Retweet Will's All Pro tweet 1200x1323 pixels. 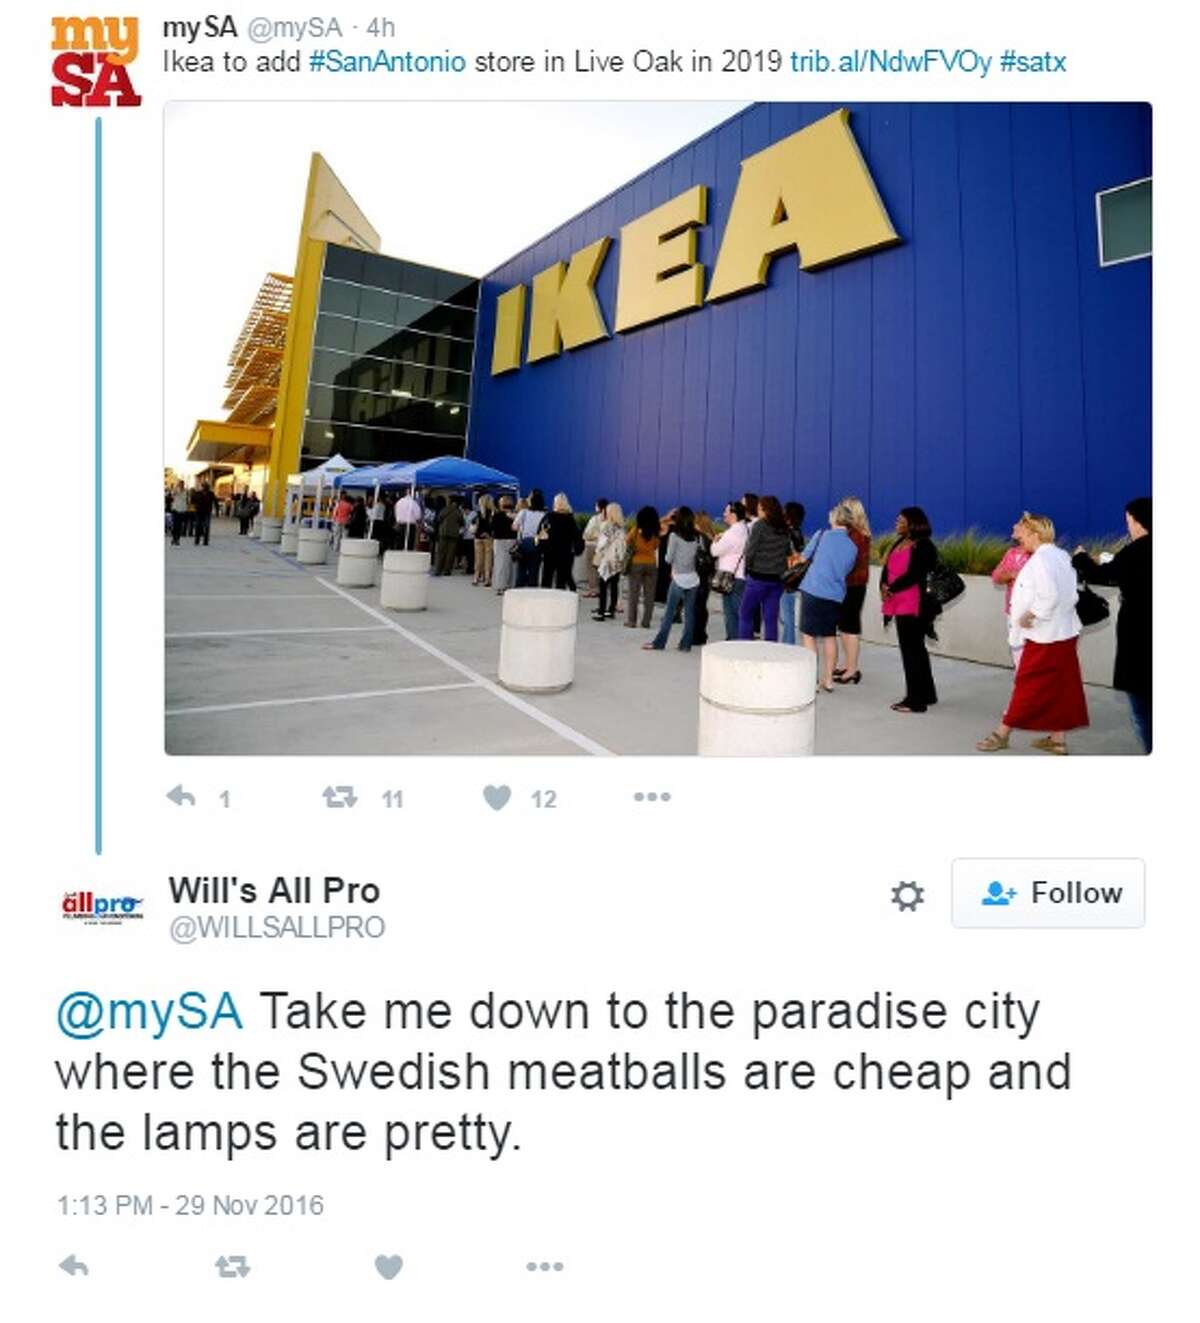(232, 1266)
